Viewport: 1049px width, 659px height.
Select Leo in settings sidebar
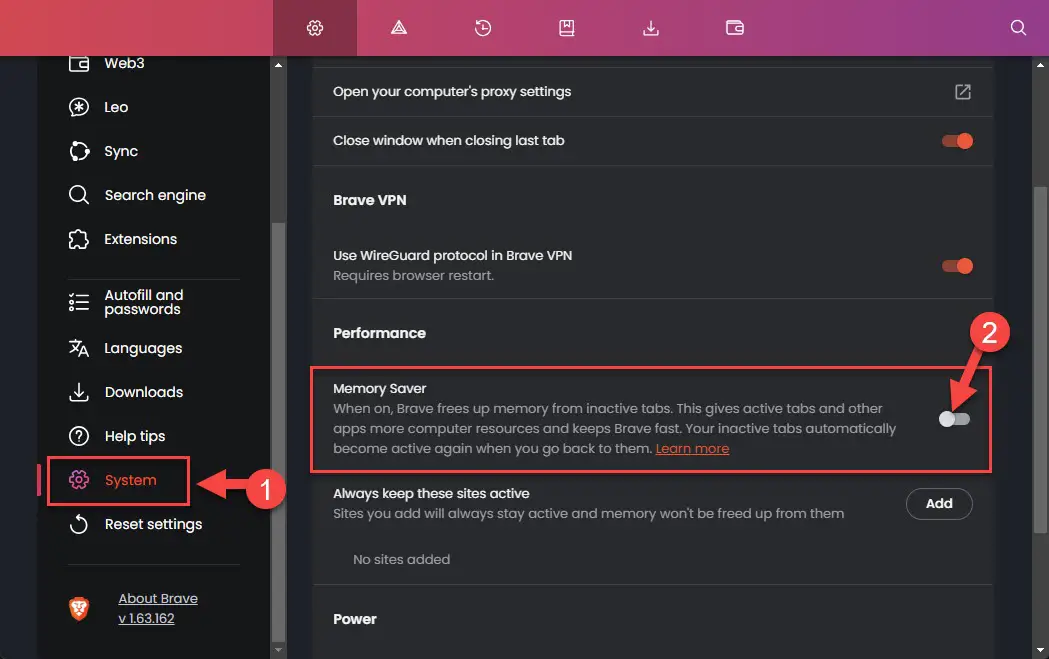point(116,107)
